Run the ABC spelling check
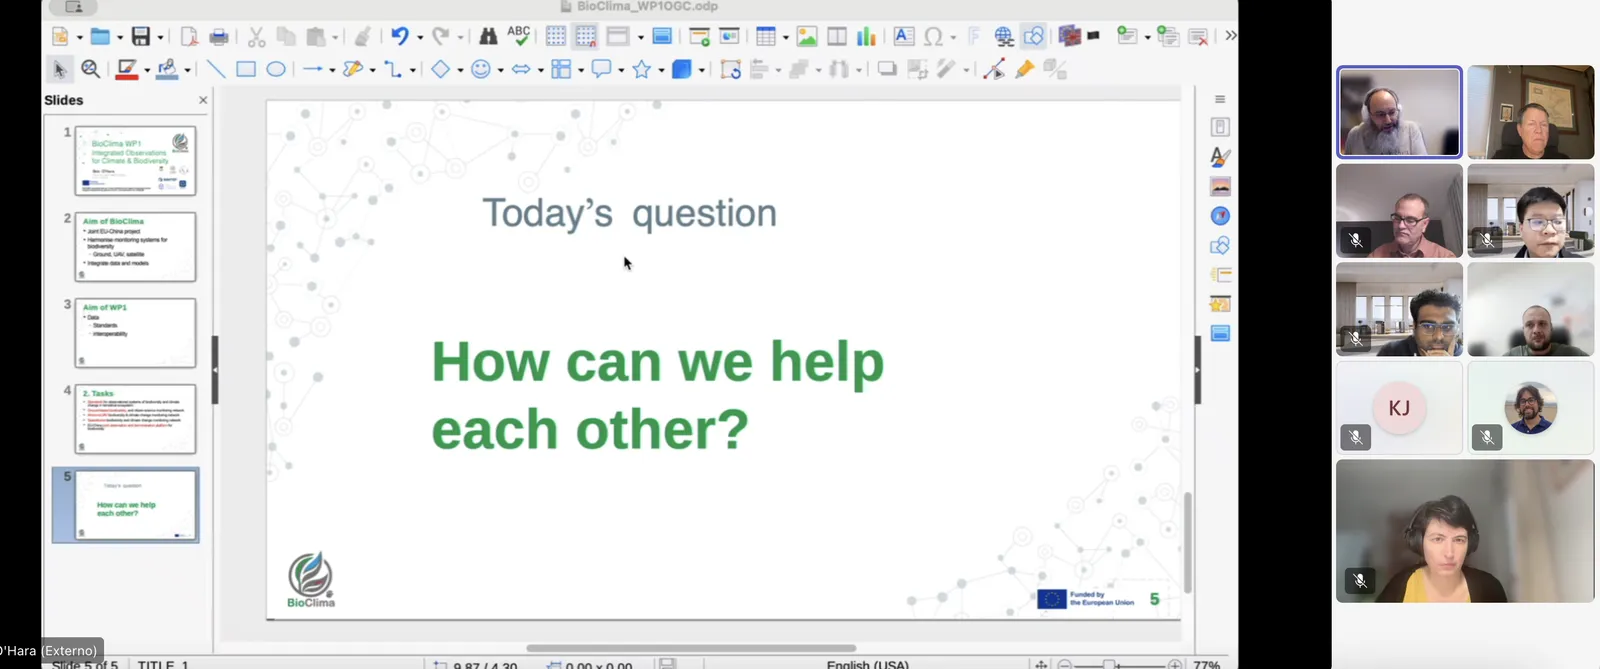Image resolution: width=1600 pixels, height=669 pixels. 518,36
